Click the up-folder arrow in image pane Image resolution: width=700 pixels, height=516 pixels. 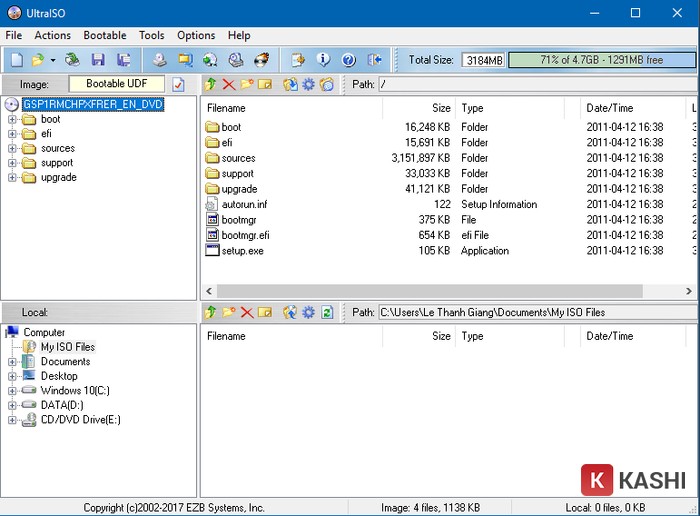point(210,85)
